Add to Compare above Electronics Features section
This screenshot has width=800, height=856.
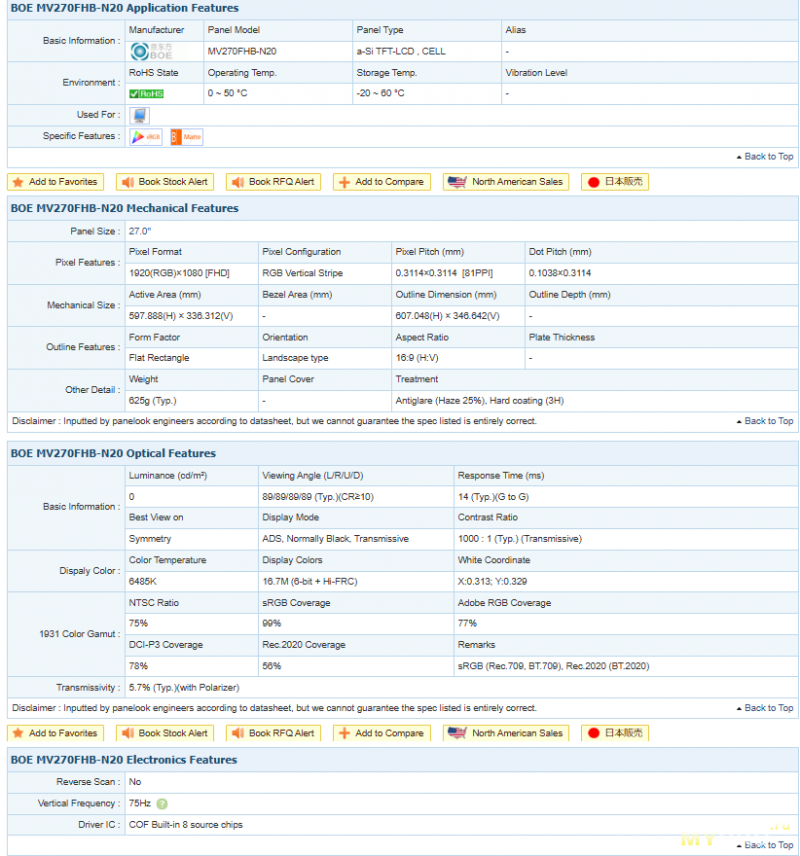[x=381, y=733]
